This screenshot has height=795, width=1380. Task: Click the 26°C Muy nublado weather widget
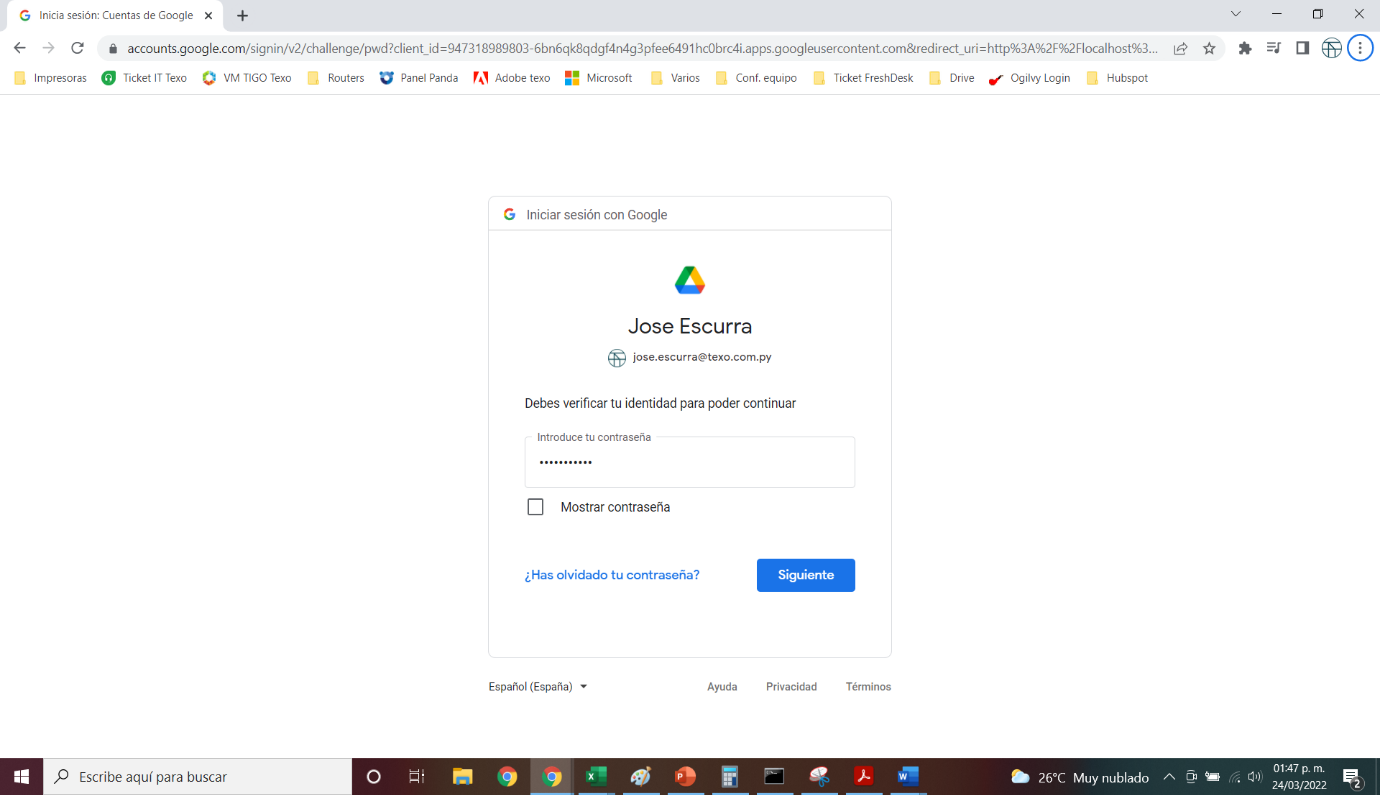[1079, 777]
